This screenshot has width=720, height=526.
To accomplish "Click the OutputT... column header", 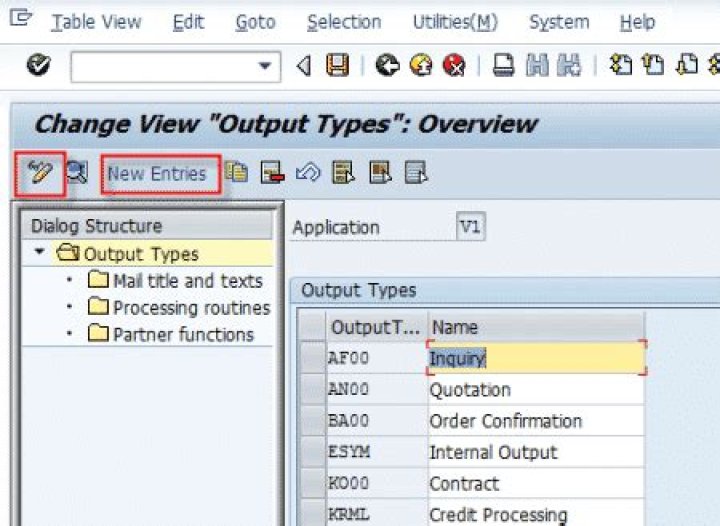I will pos(376,327).
